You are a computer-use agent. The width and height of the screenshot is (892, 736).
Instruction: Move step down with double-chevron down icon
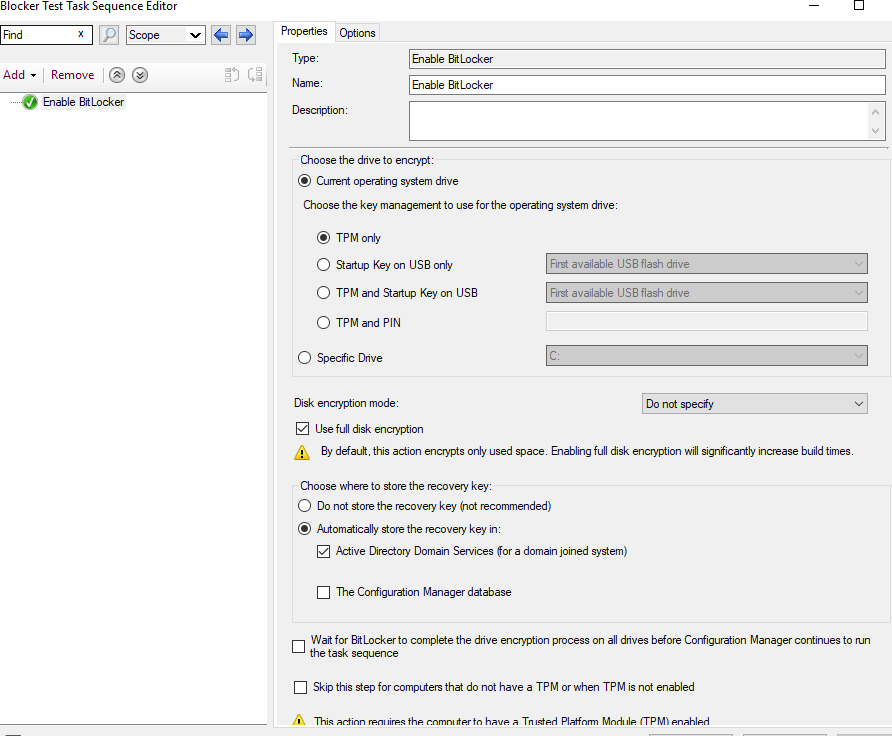tap(140, 75)
